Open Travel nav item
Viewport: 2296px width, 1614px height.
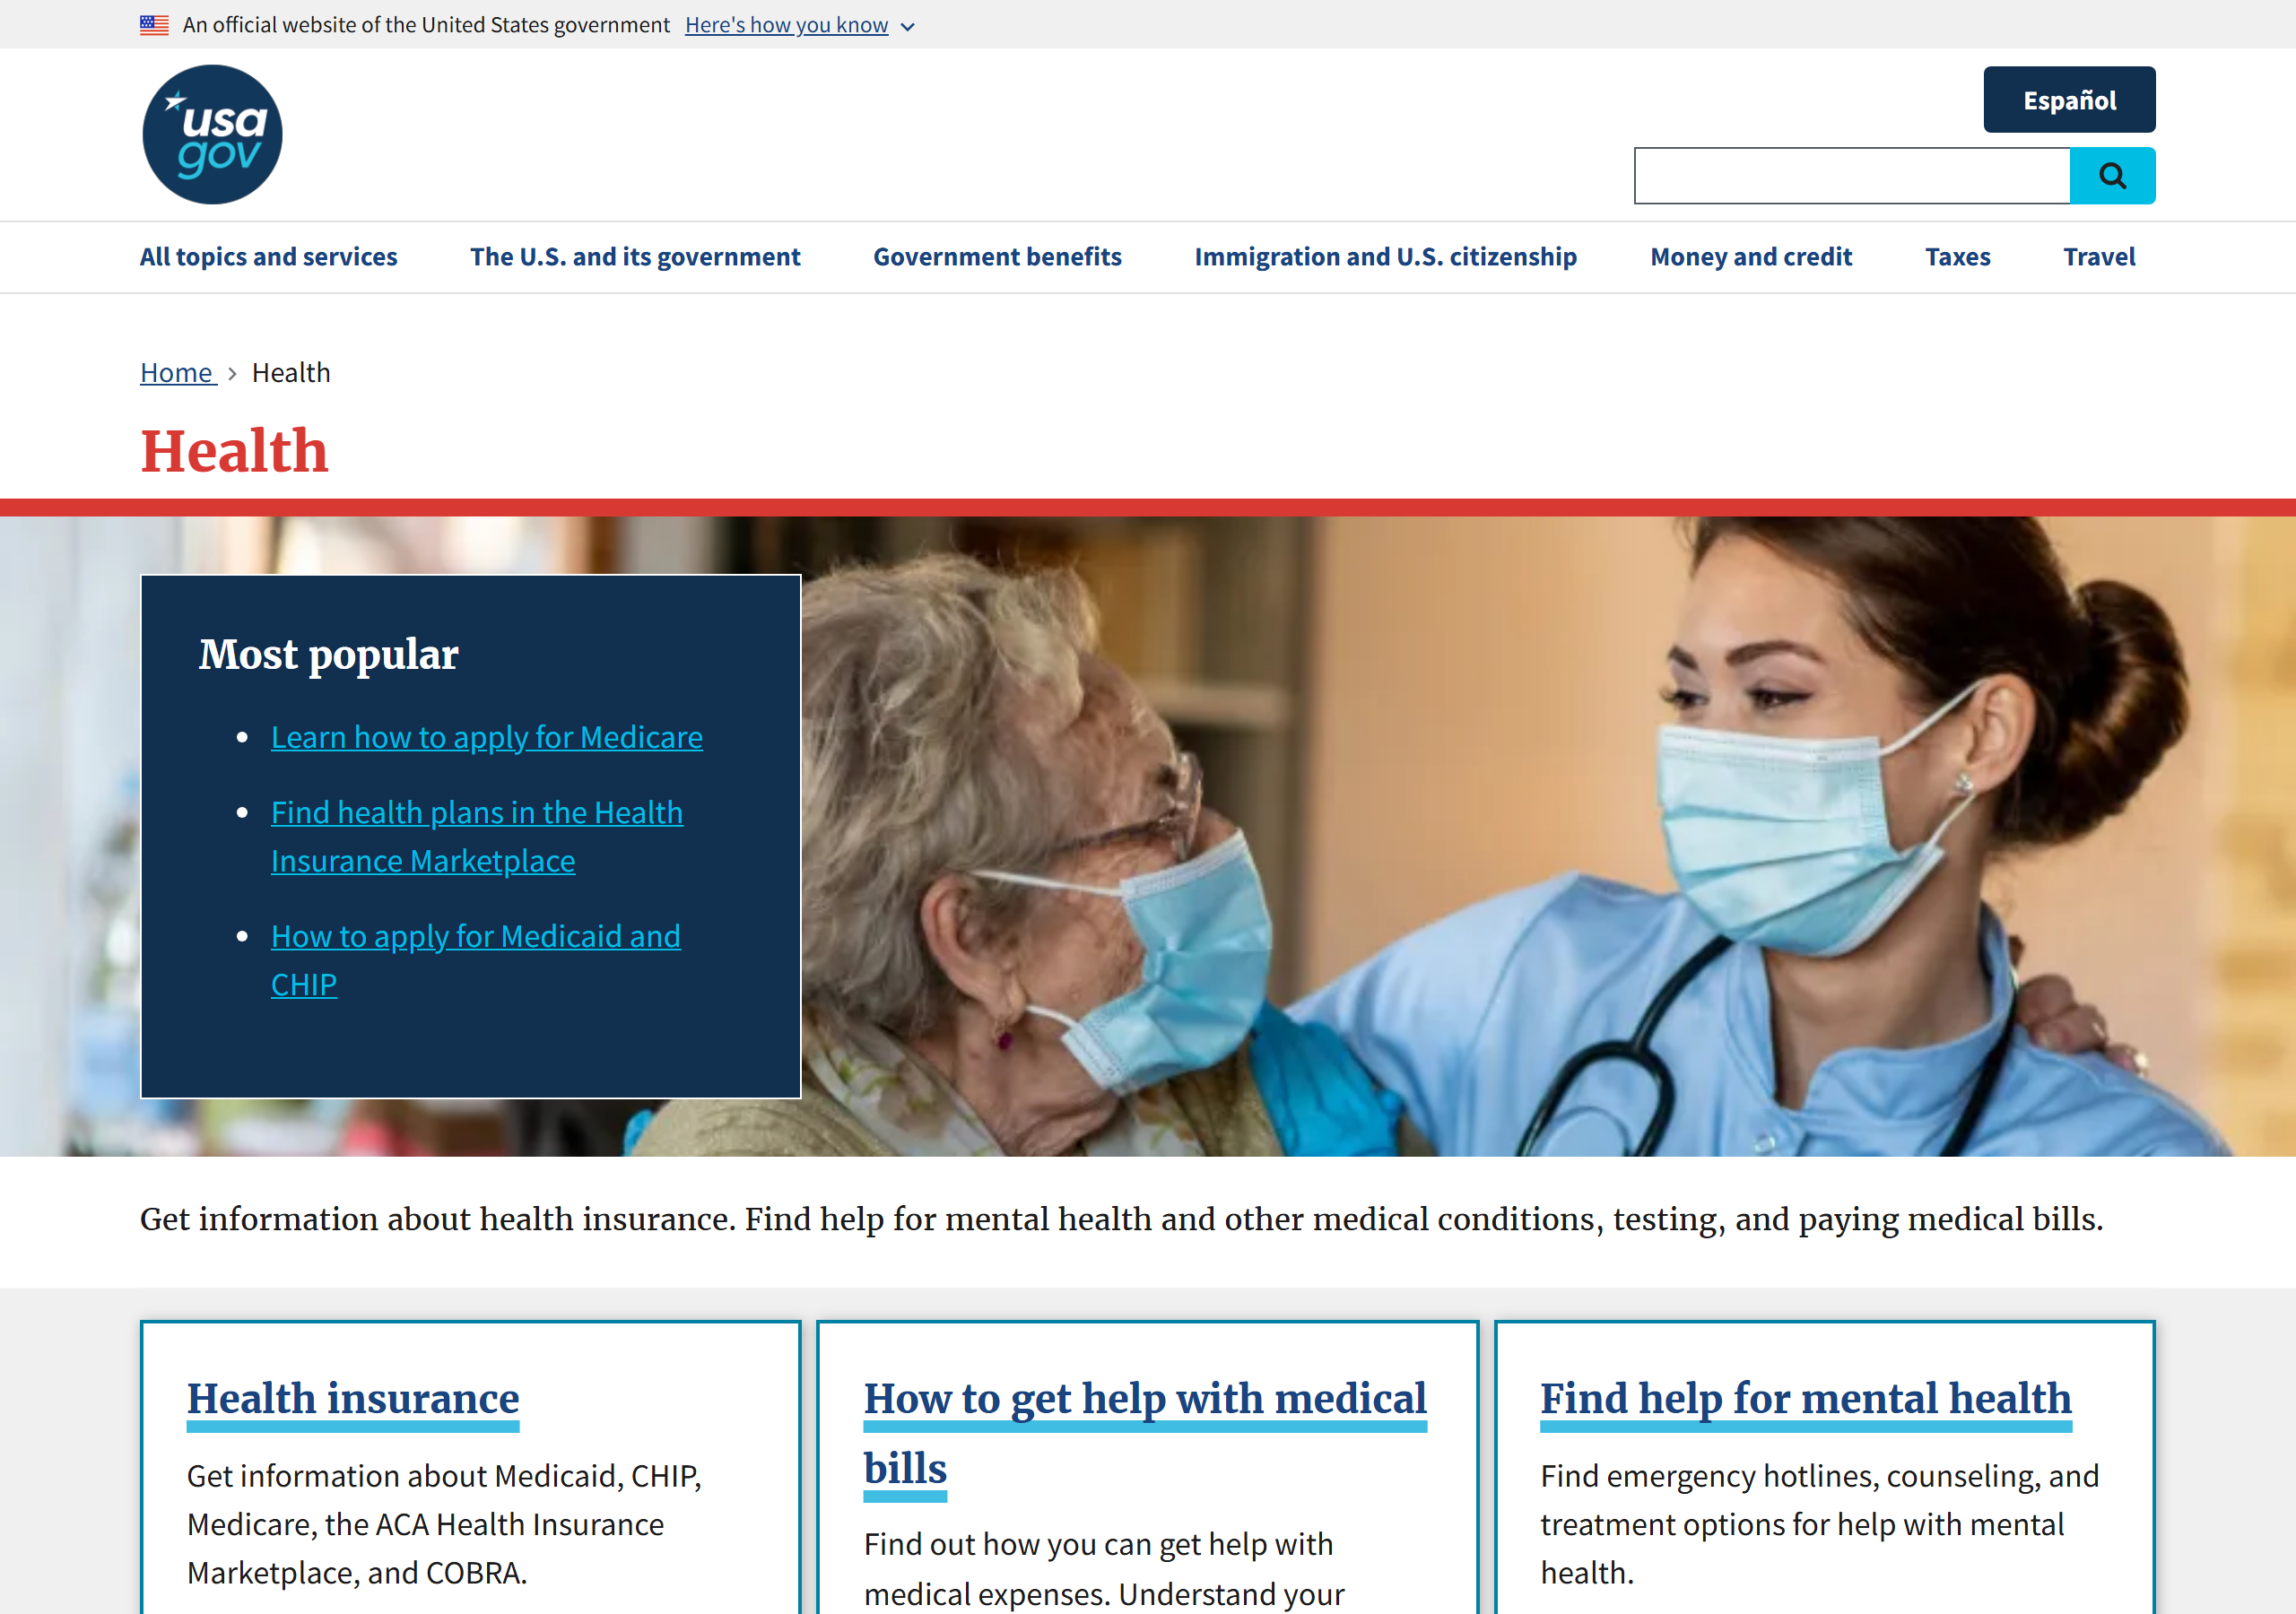[x=2099, y=257]
